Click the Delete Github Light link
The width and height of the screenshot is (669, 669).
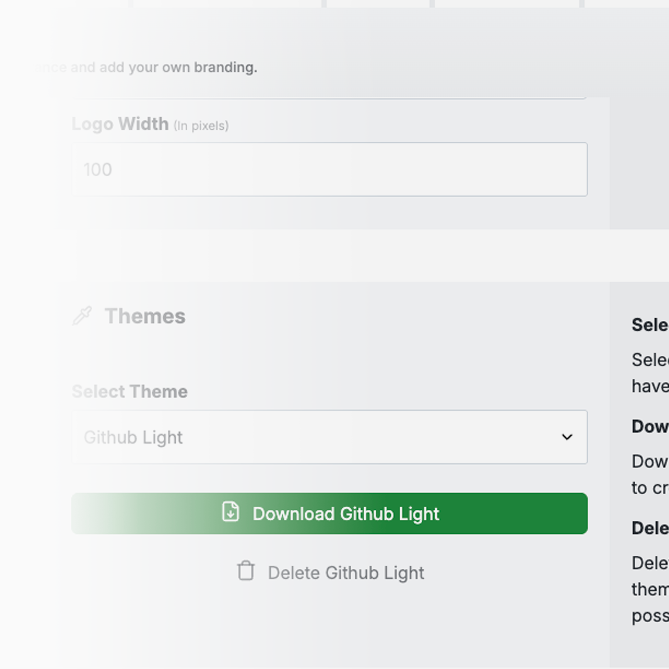[345, 573]
